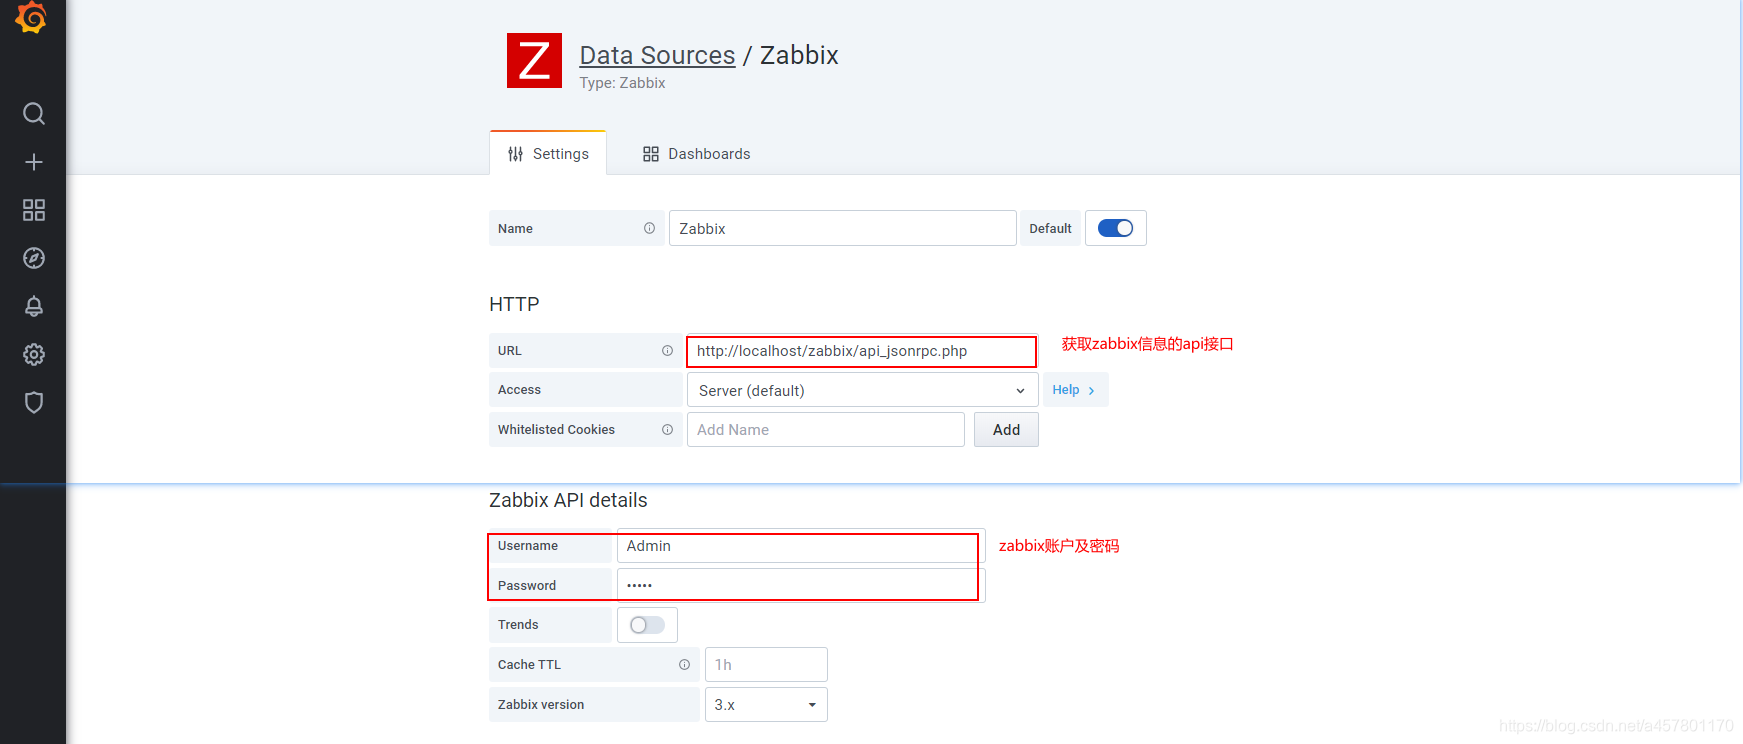Open the Access Server (default) dropdown
This screenshot has width=1743, height=744.
click(862, 390)
